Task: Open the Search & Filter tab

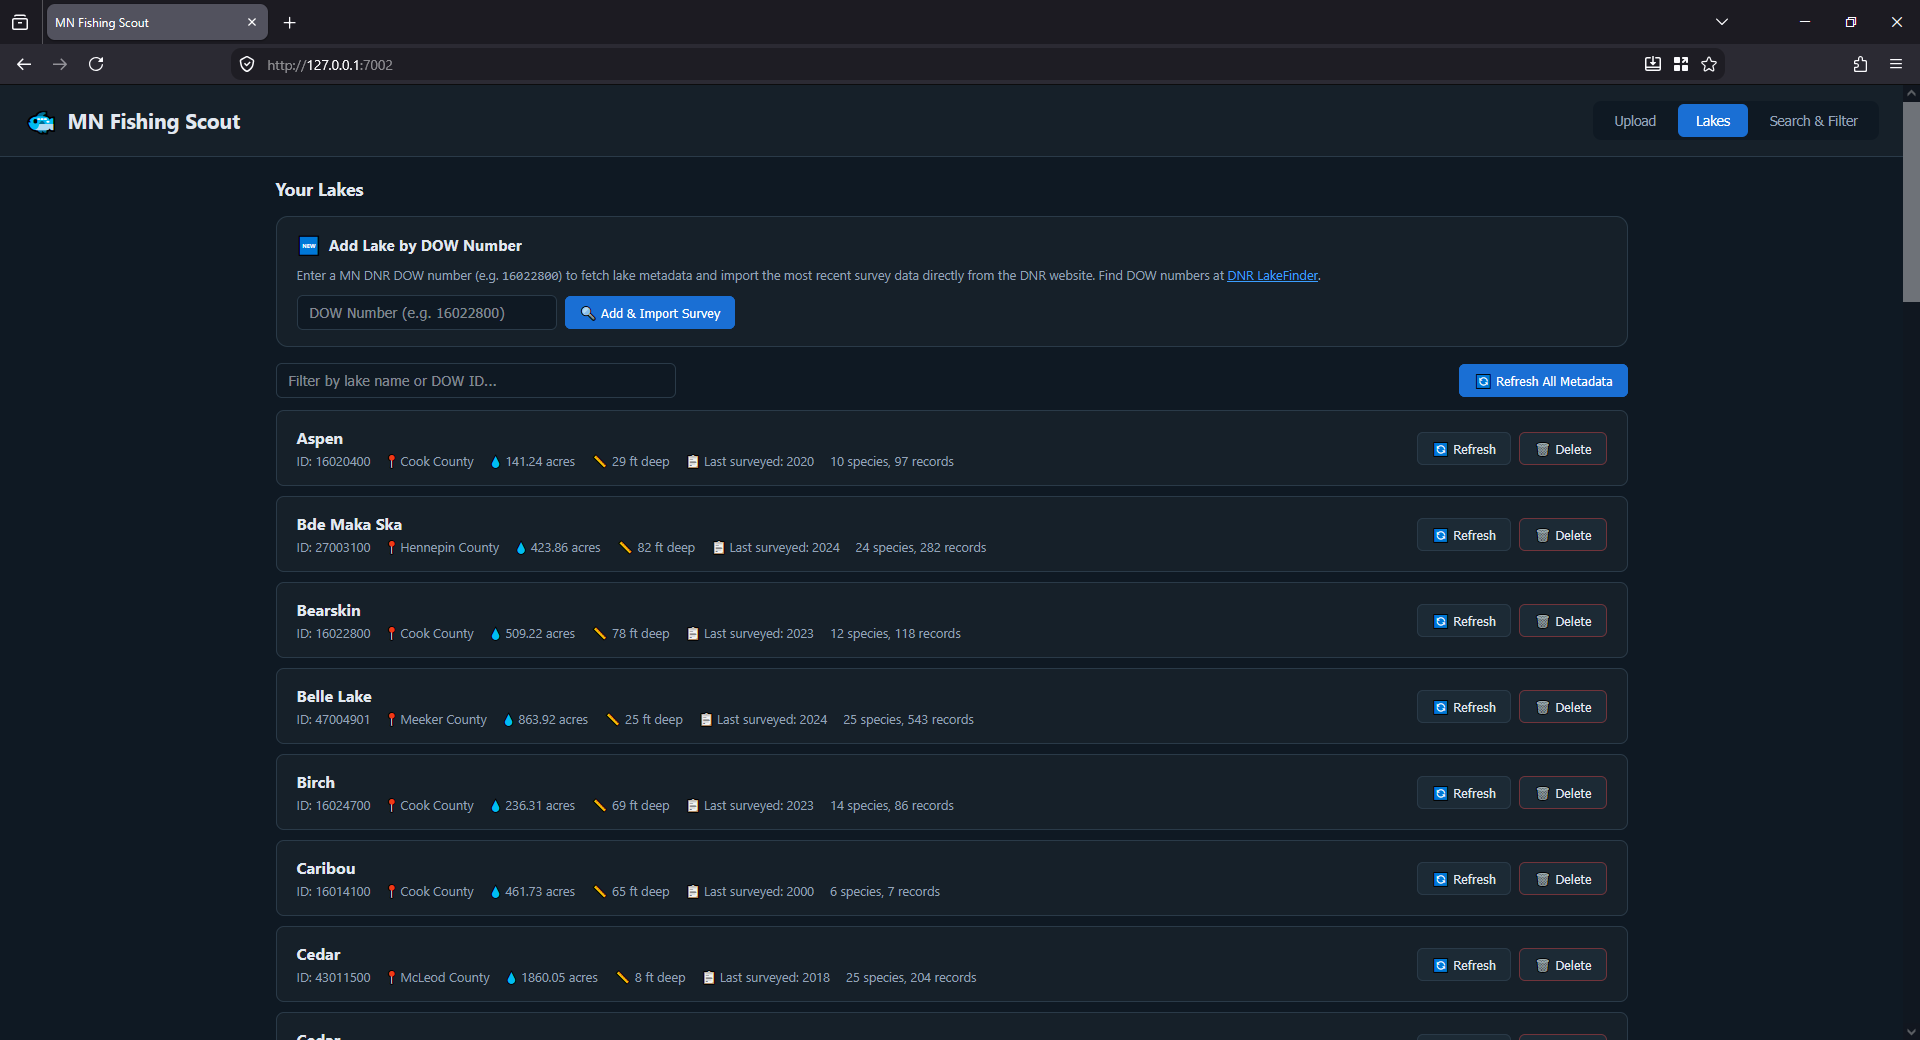Action: [x=1813, y=121]
